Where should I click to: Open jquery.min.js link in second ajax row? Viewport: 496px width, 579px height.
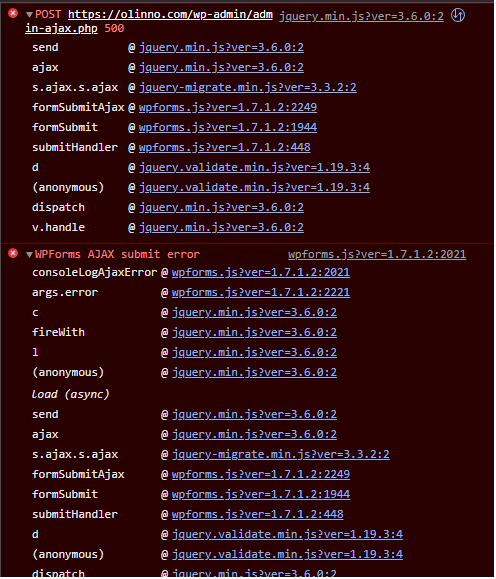pos(254,434)
